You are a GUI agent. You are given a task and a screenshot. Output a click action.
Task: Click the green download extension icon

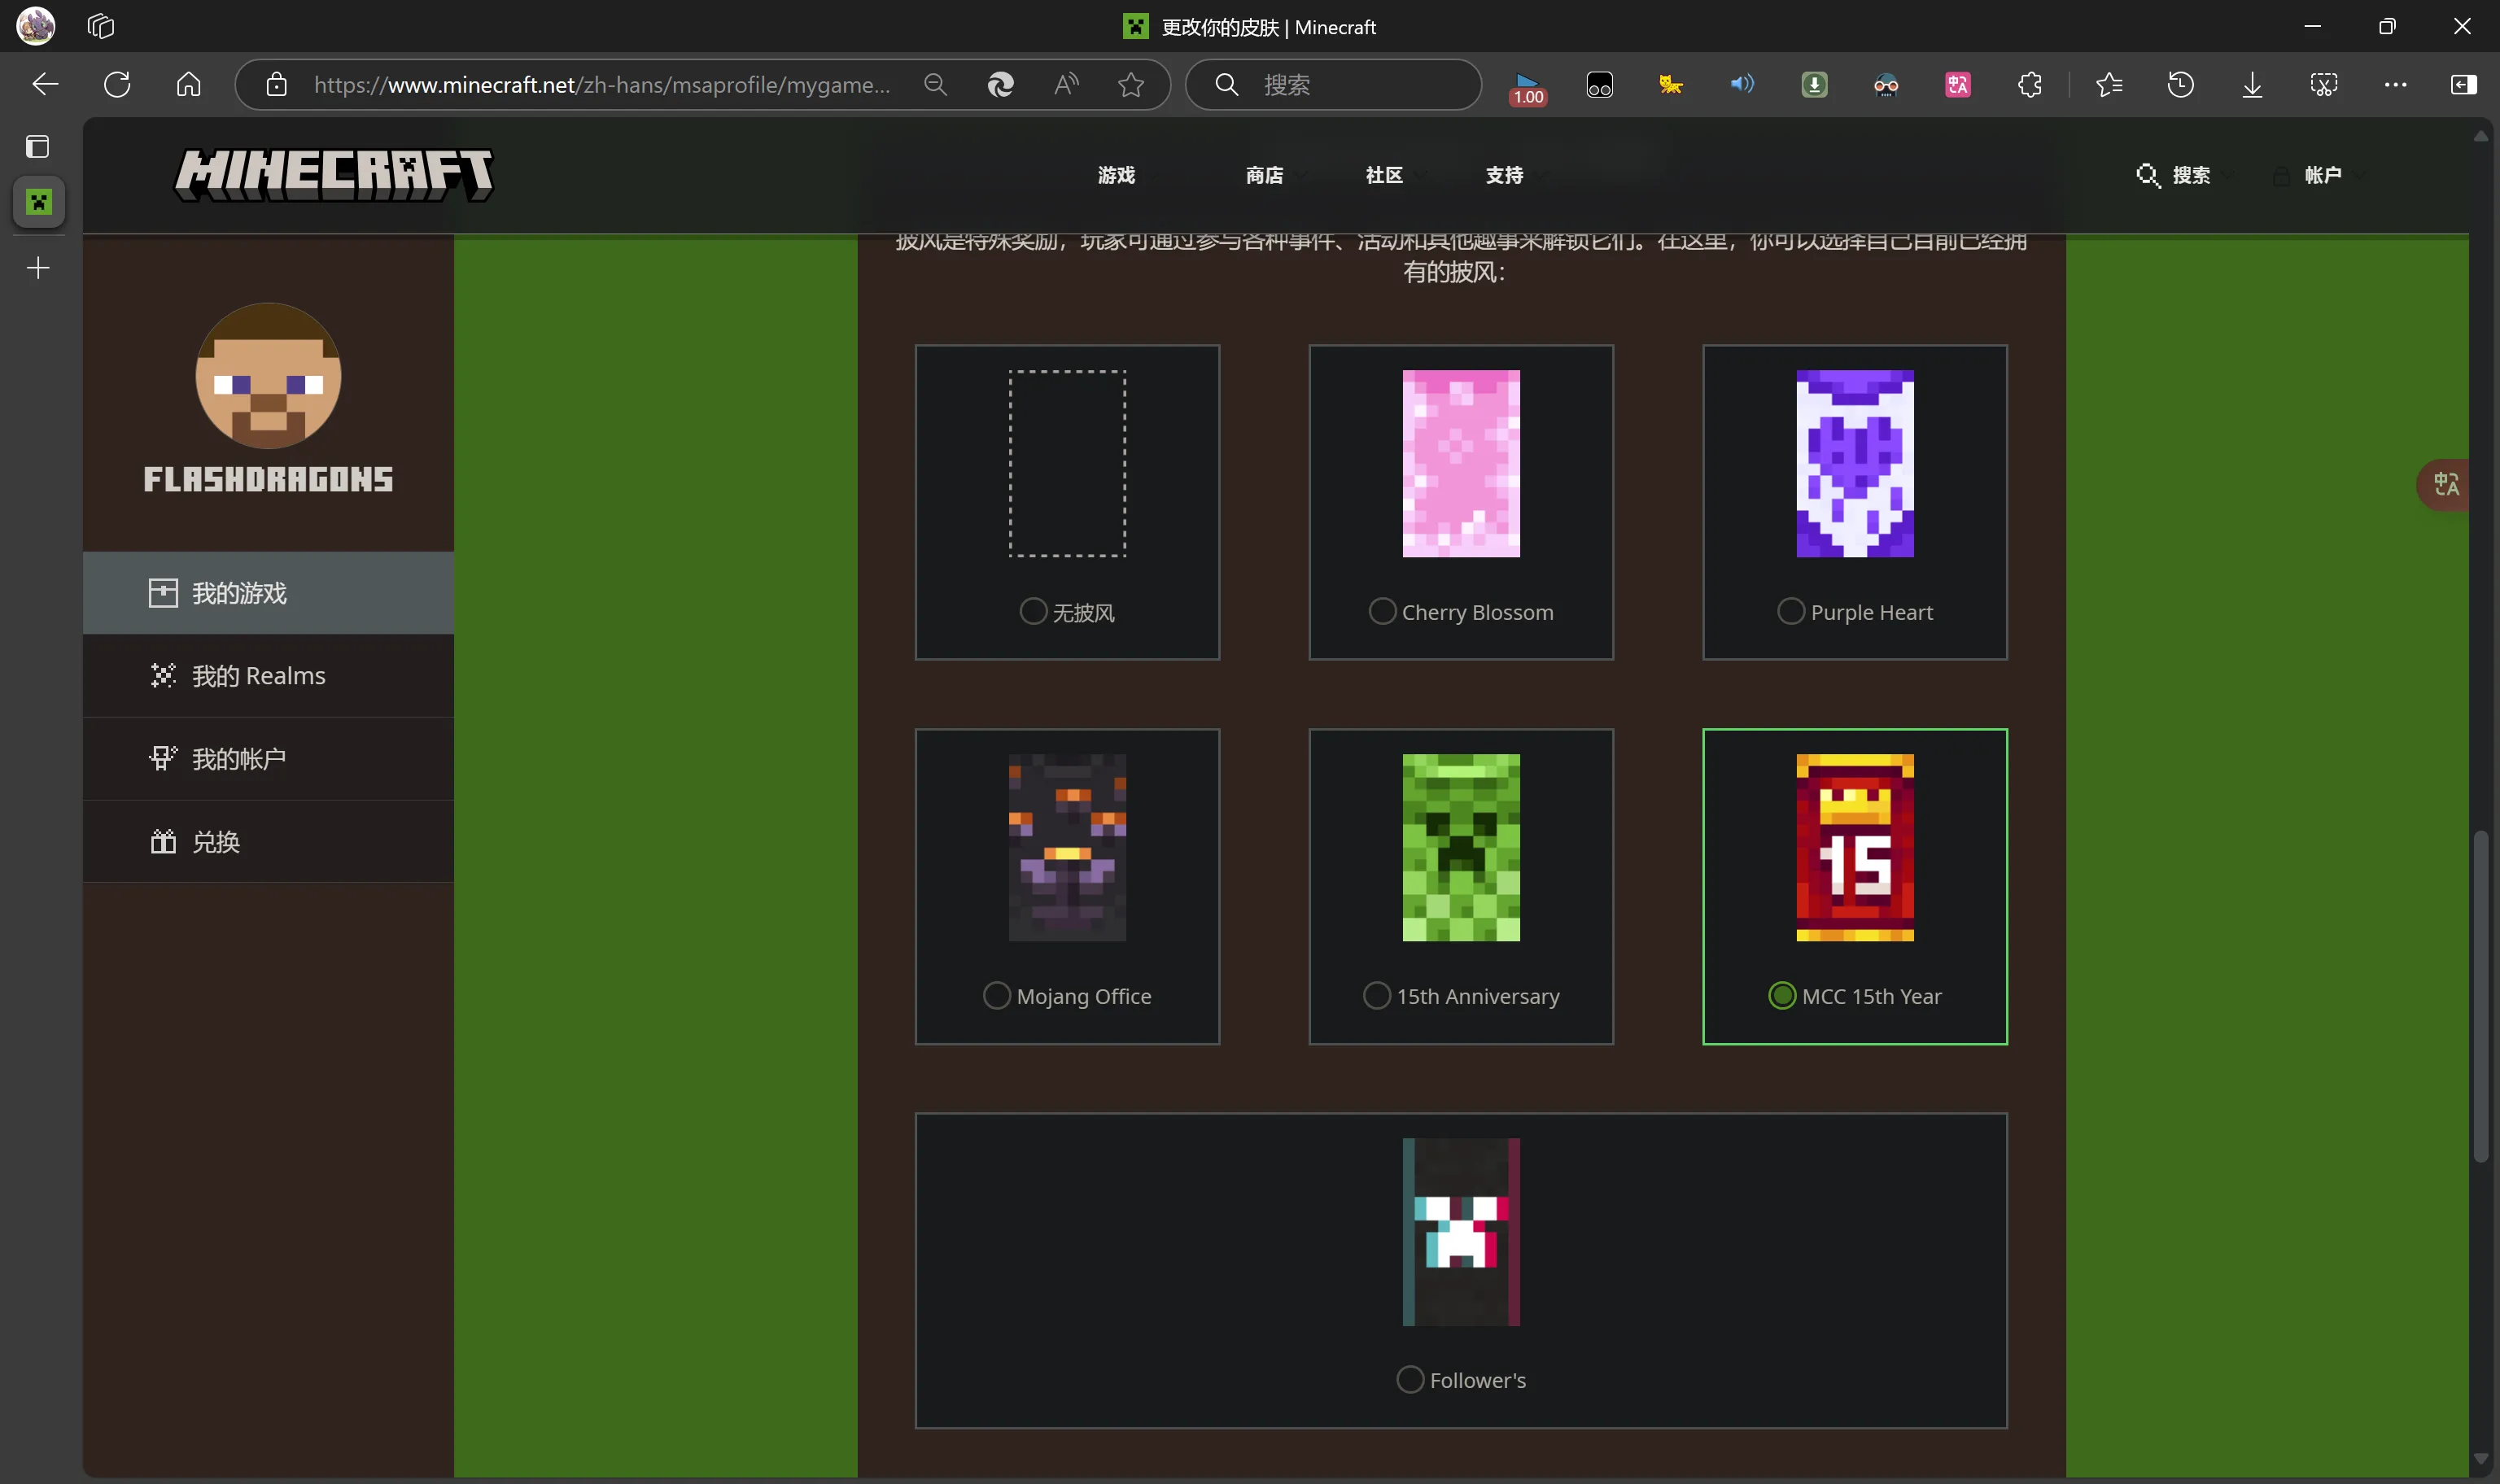pyautogui.click(x=1814, y=85)
